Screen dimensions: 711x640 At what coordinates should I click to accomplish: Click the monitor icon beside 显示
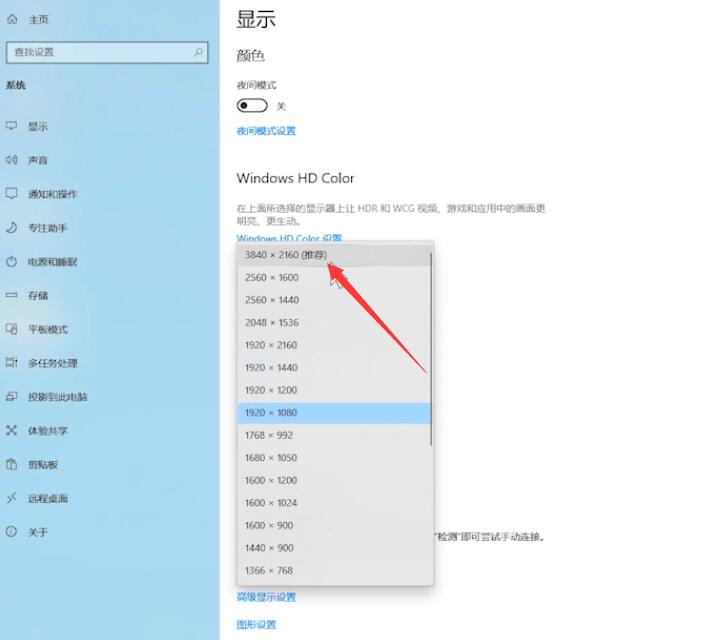(x=11, y=126)
